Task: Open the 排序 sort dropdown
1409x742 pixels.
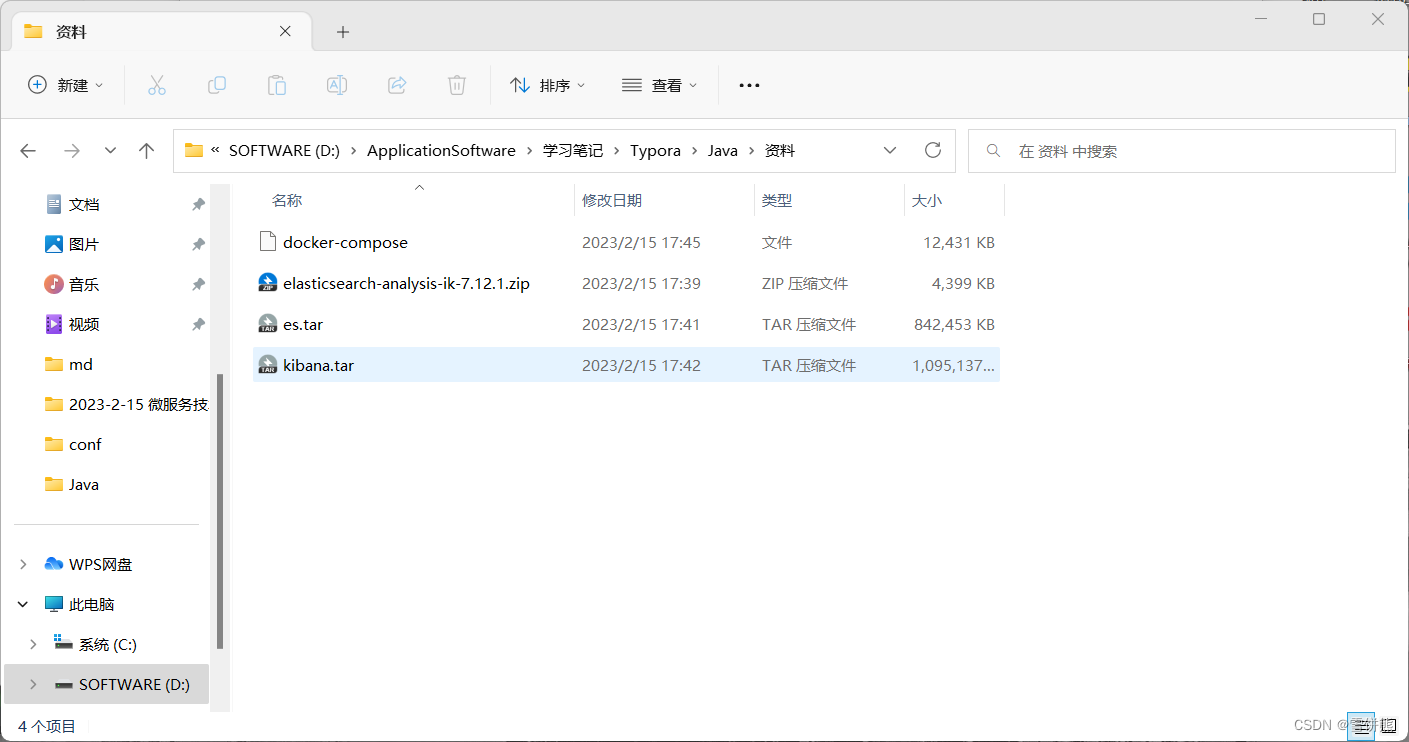Action: pyautogui.click(x=547, y=85)
